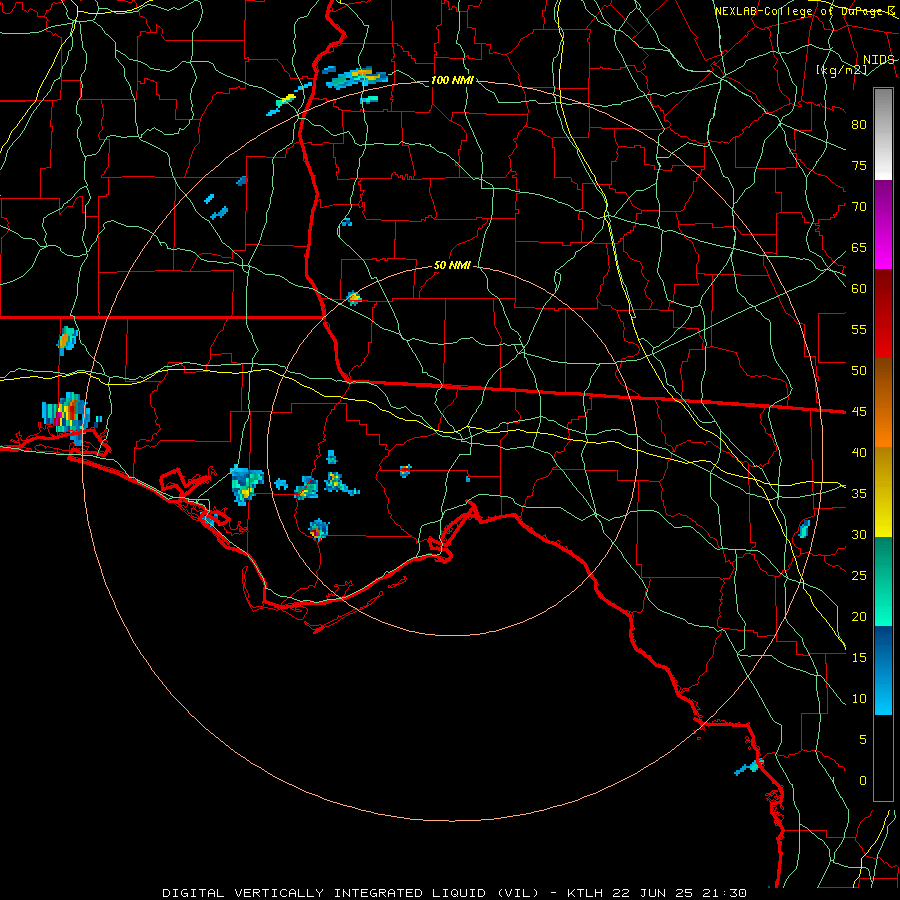Screen dimensions: 900x900
Task: Click the 10 value on the color scale
Action: click(x=859, y=699)
